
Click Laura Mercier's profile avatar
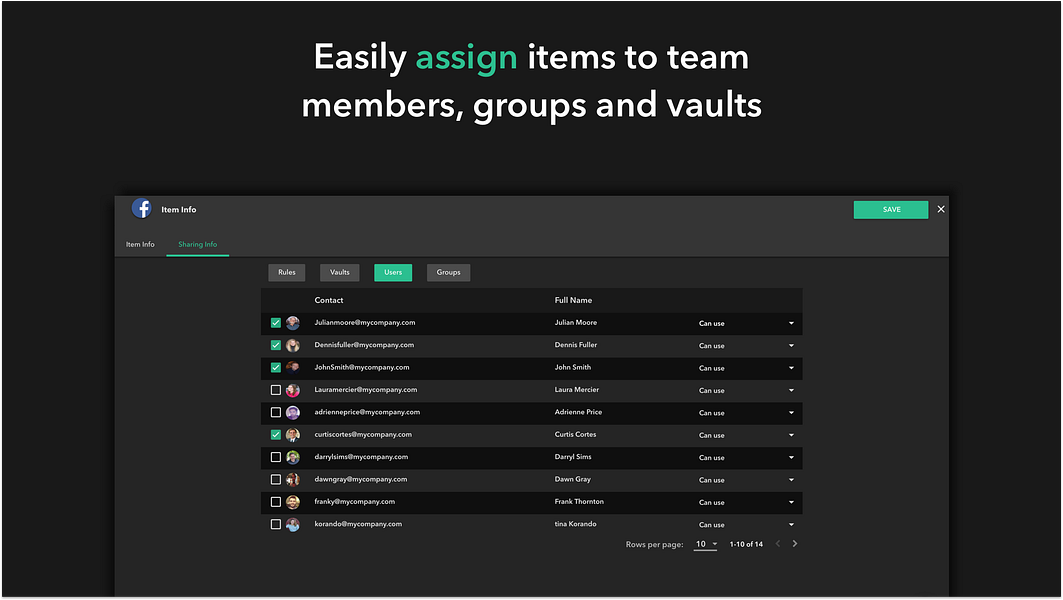click(293, 389)
